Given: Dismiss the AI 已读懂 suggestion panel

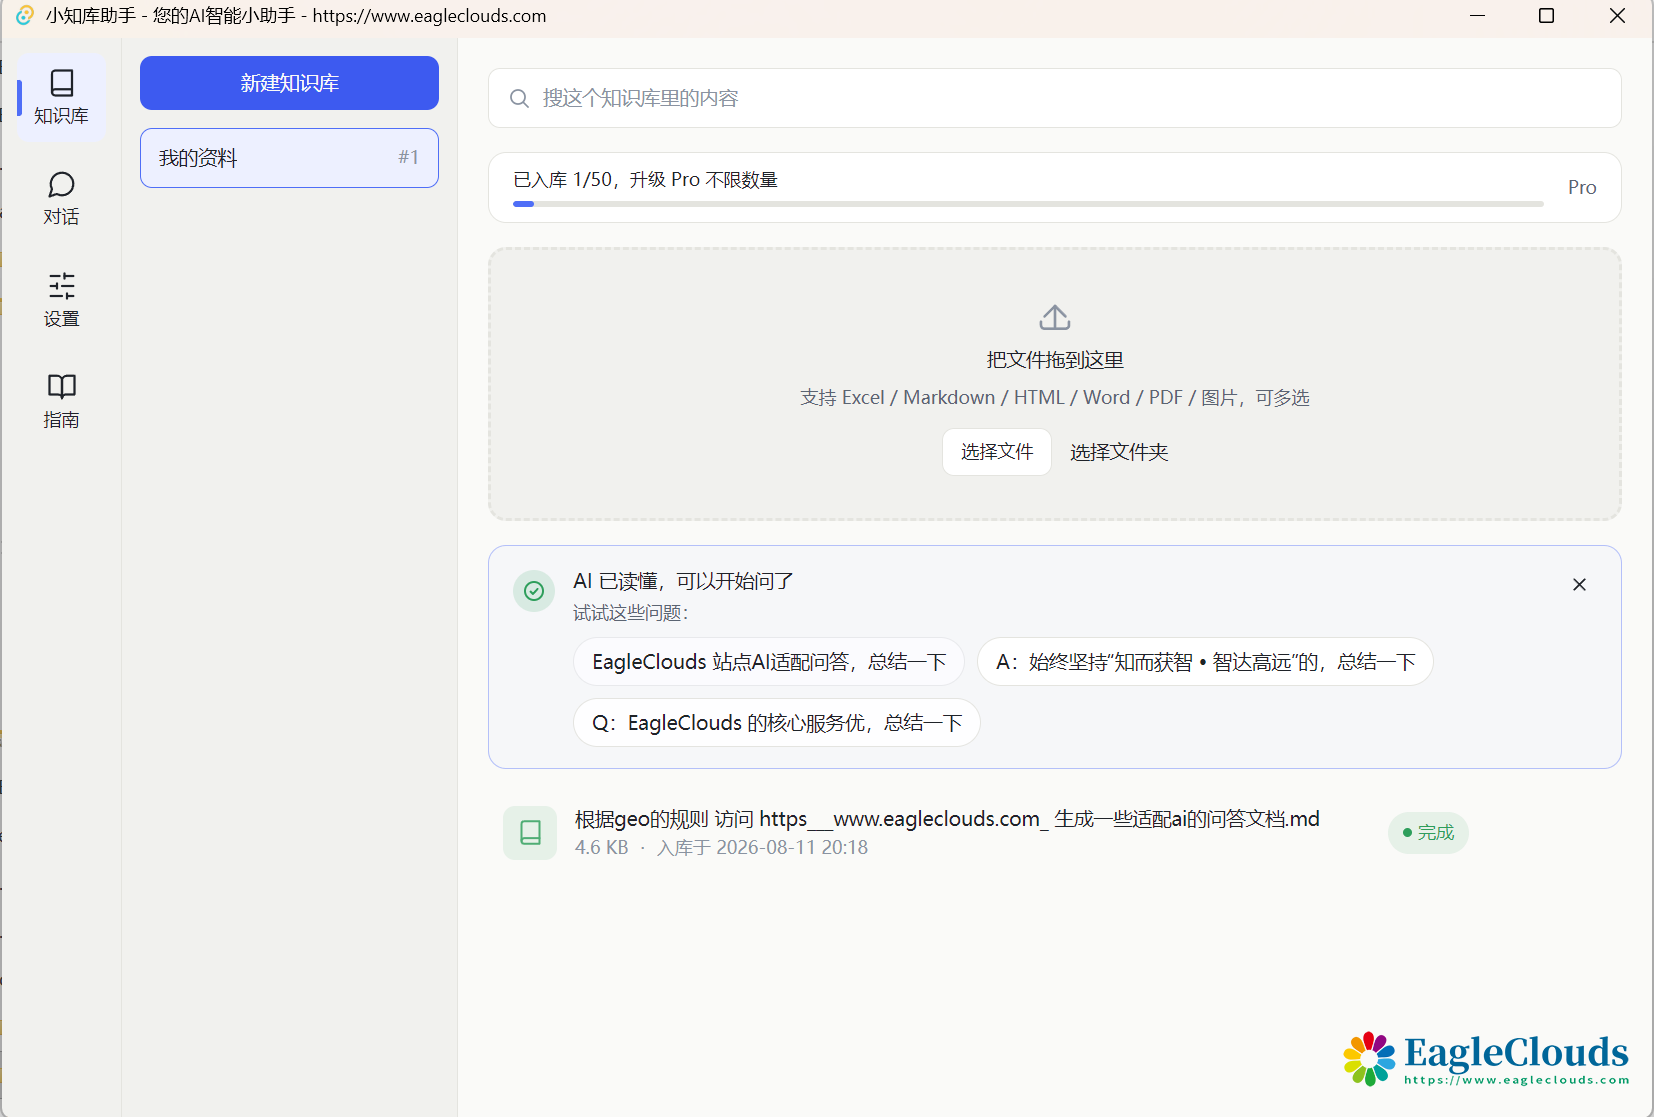Looking at the screenshot, I should pos(1579,585).
